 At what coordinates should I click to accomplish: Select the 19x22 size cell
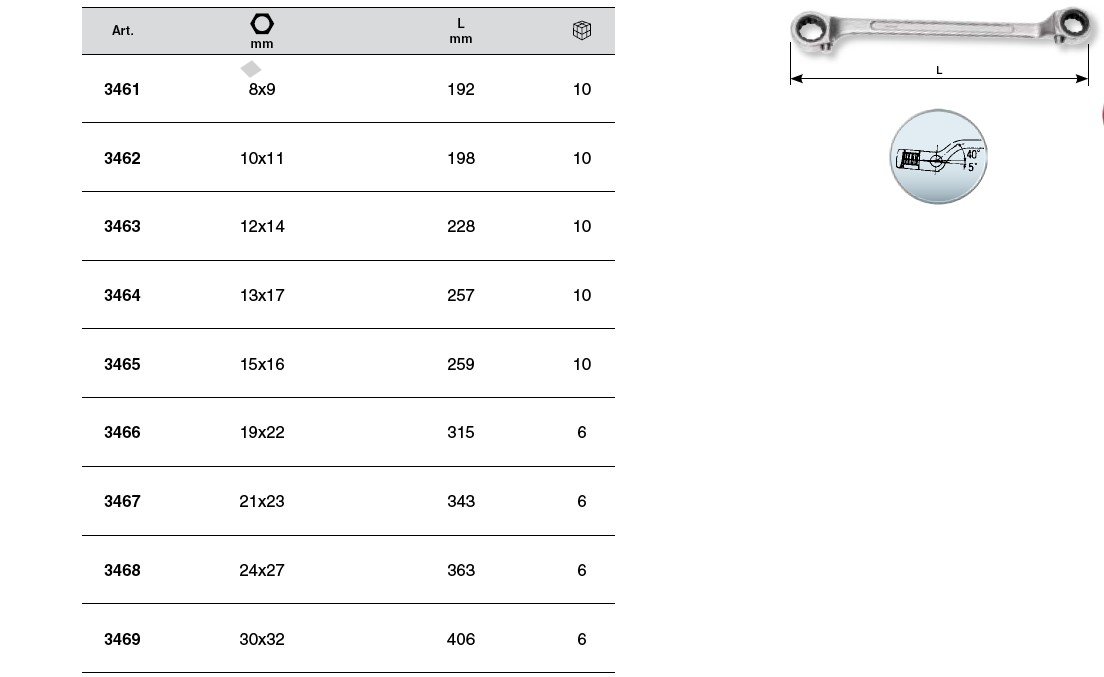(x=262, y=433)
